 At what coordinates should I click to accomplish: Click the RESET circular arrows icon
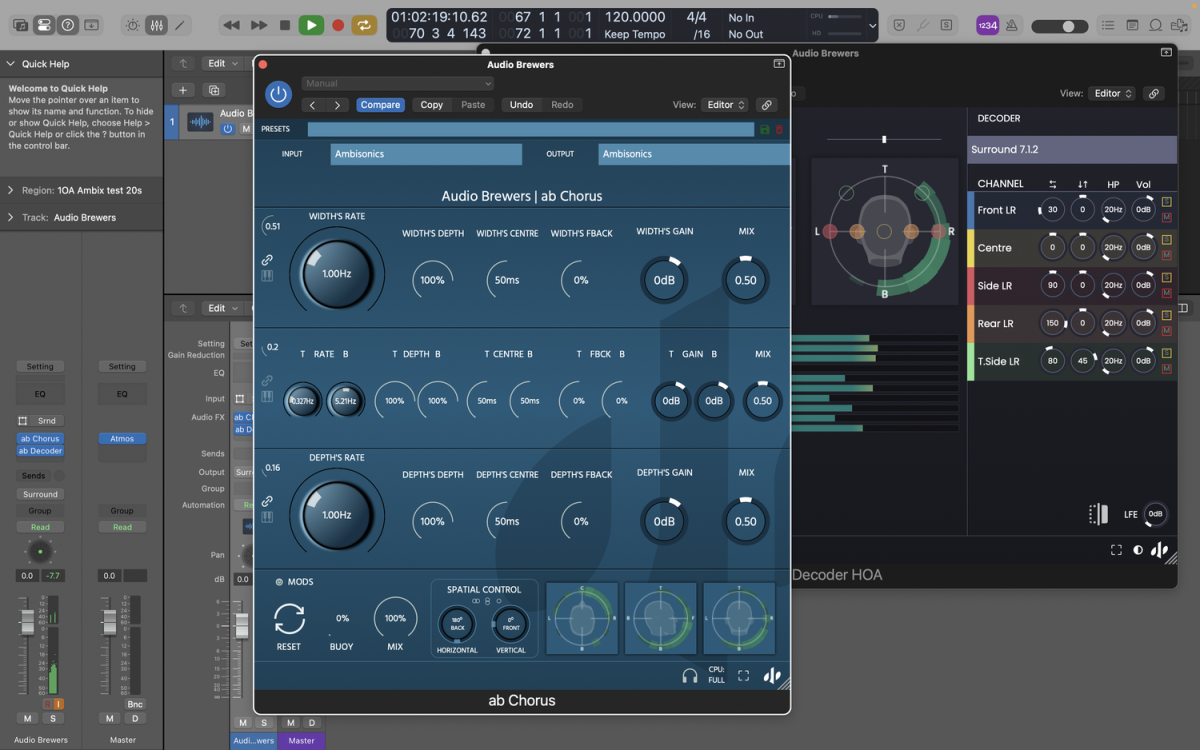[289, 620]
